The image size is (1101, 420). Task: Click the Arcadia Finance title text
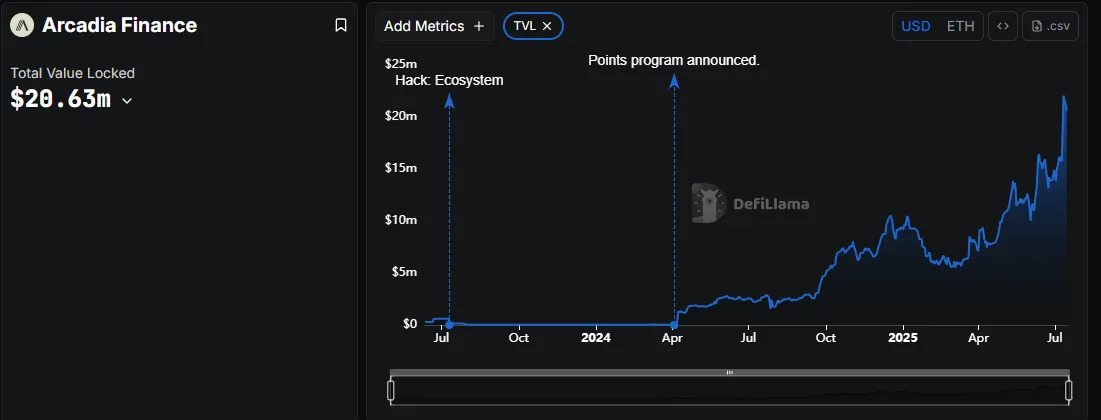pyautogui.click(x=119, y=25)
